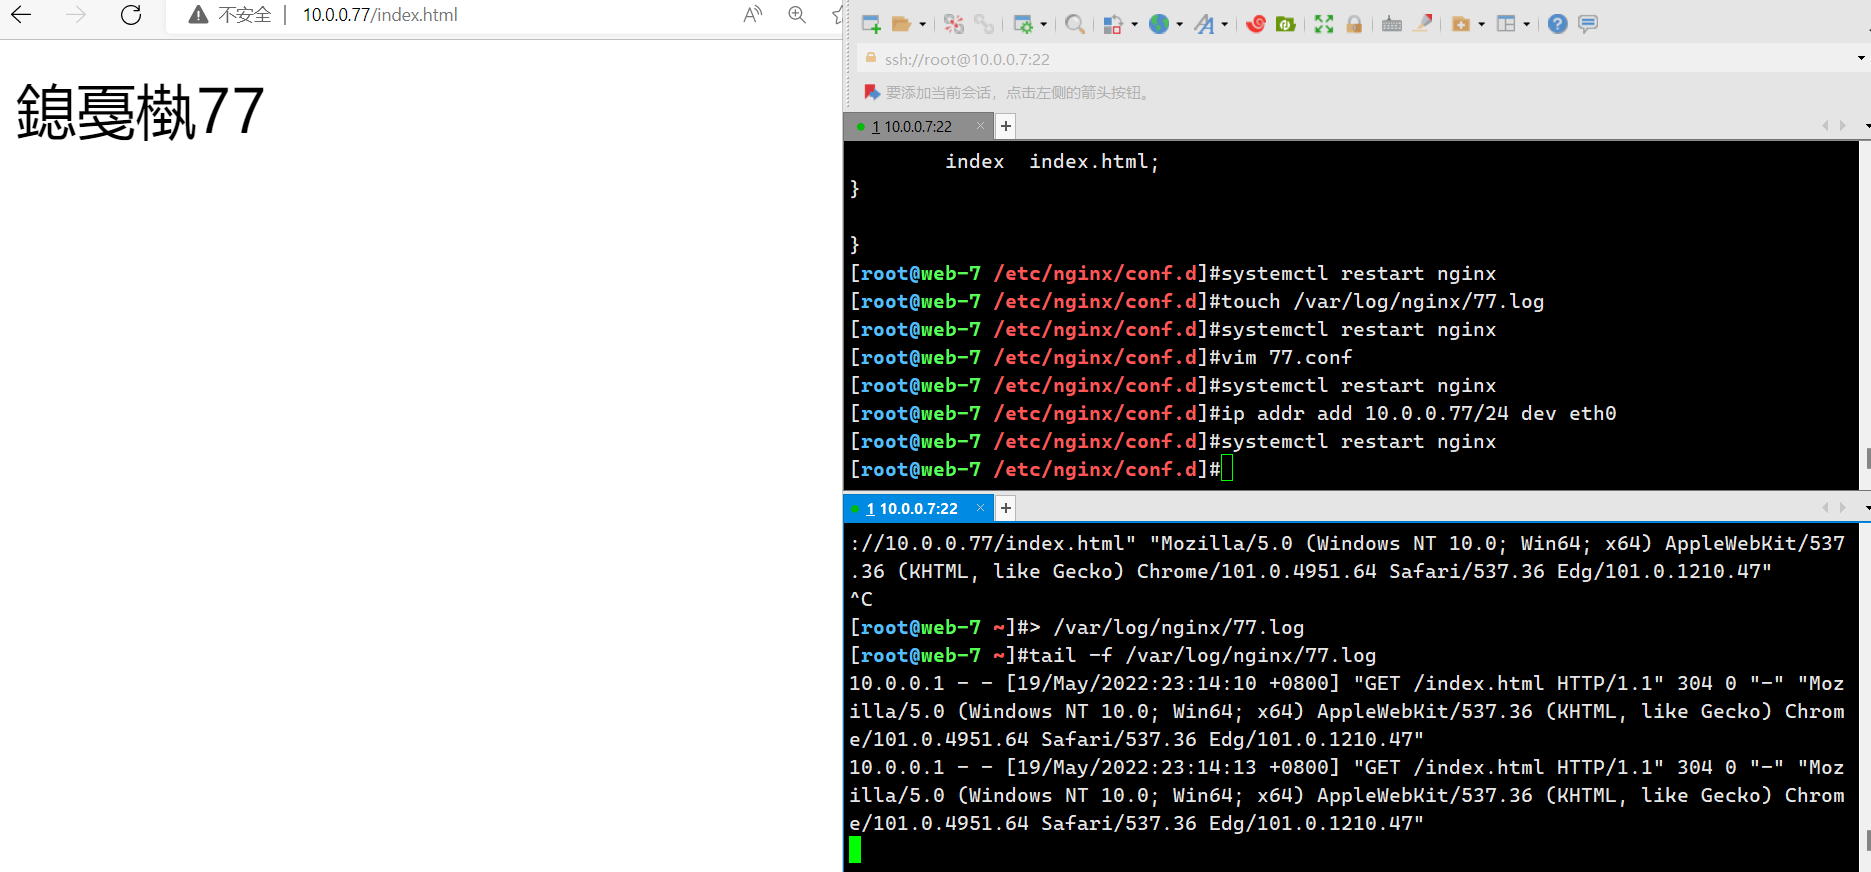Click the disconnect session icon
Screen dimensions: 1871x872
954,24
